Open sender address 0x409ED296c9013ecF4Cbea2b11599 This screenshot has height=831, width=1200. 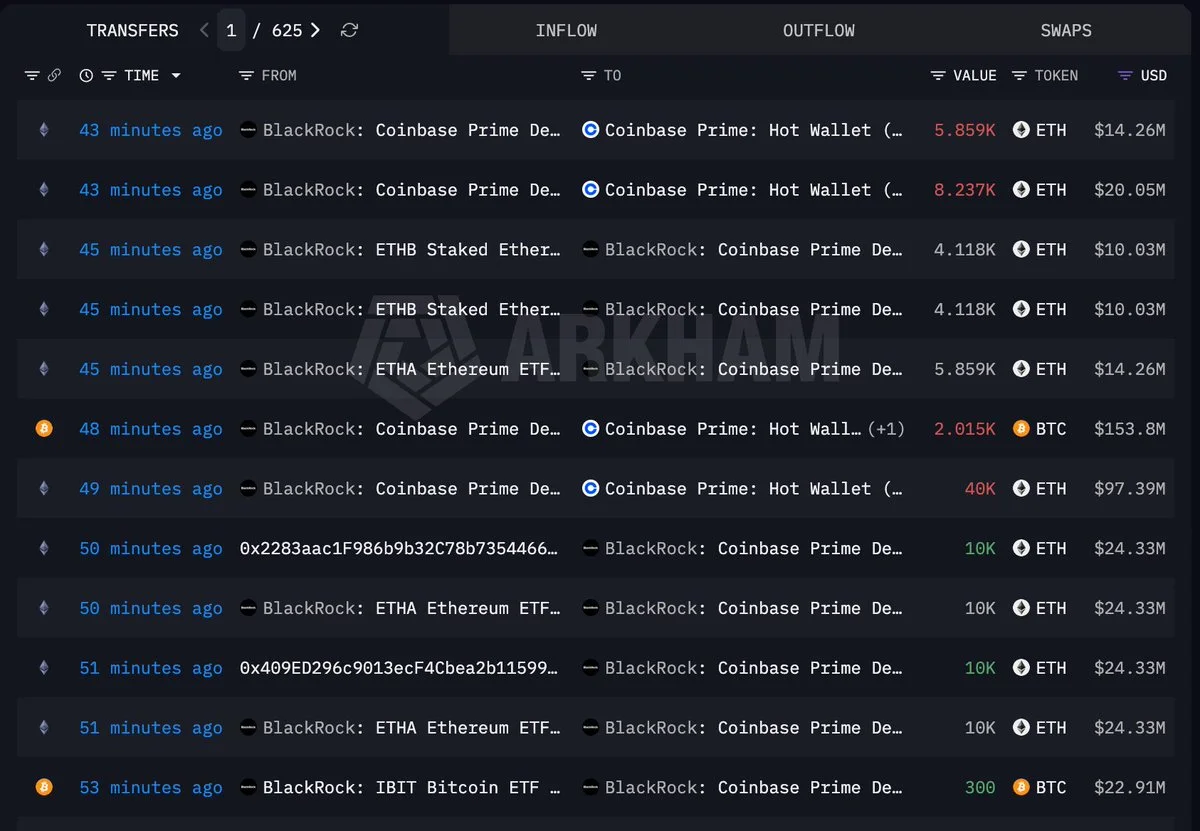click(399, 668)
